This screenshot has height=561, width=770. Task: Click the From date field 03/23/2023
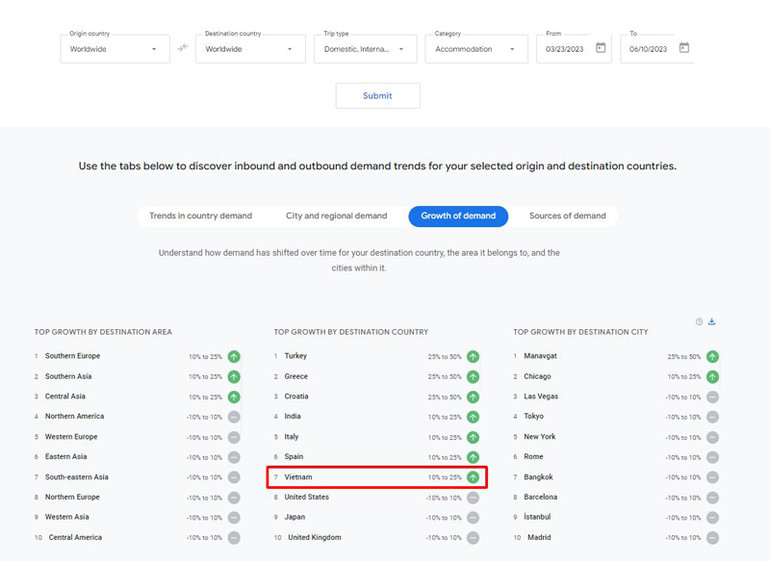566,49
